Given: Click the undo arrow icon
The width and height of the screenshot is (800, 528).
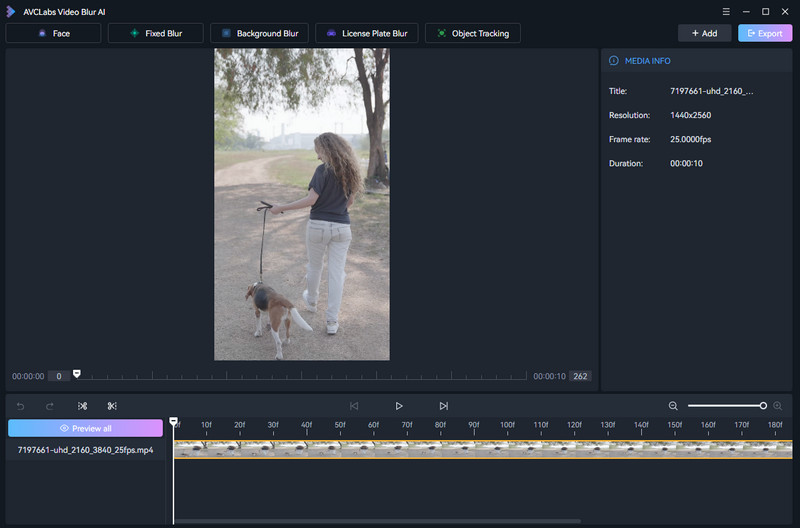Looking at the screenshot, I should pyautogui.click(x=20, y=406).
